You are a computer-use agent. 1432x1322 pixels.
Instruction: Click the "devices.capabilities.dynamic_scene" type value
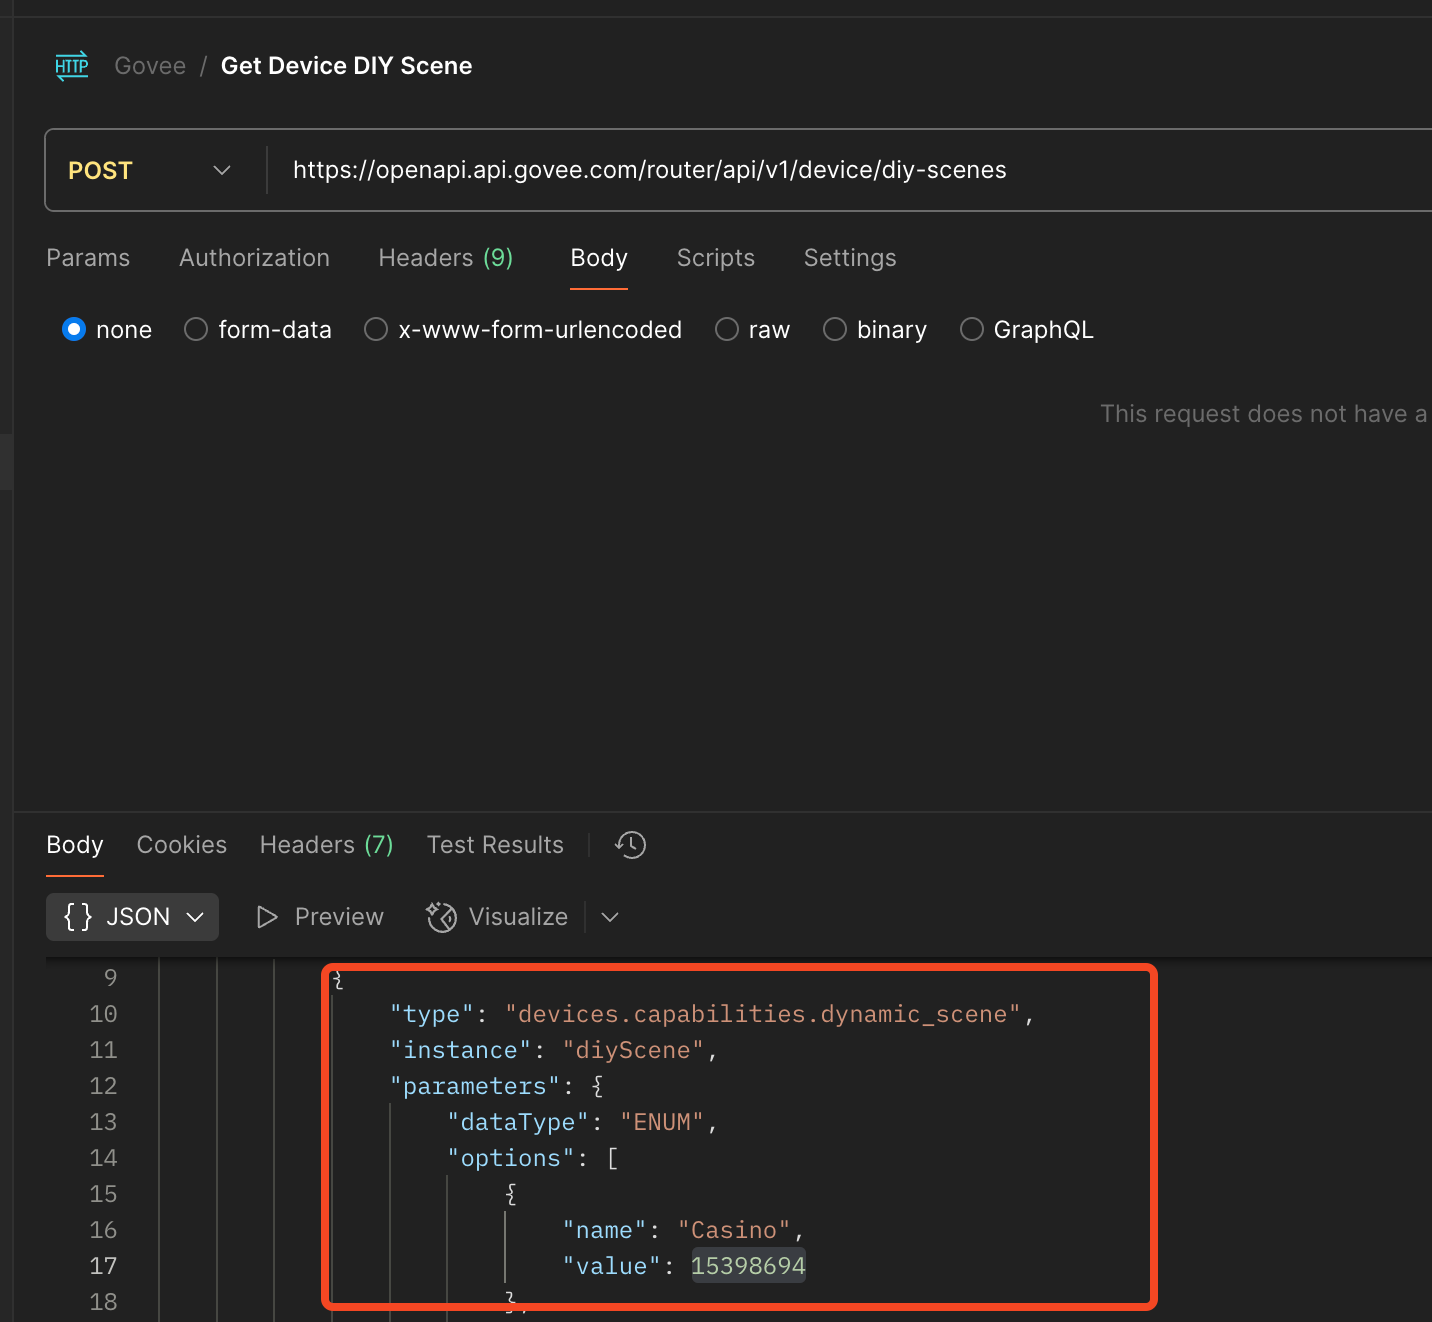[763, 1014]
